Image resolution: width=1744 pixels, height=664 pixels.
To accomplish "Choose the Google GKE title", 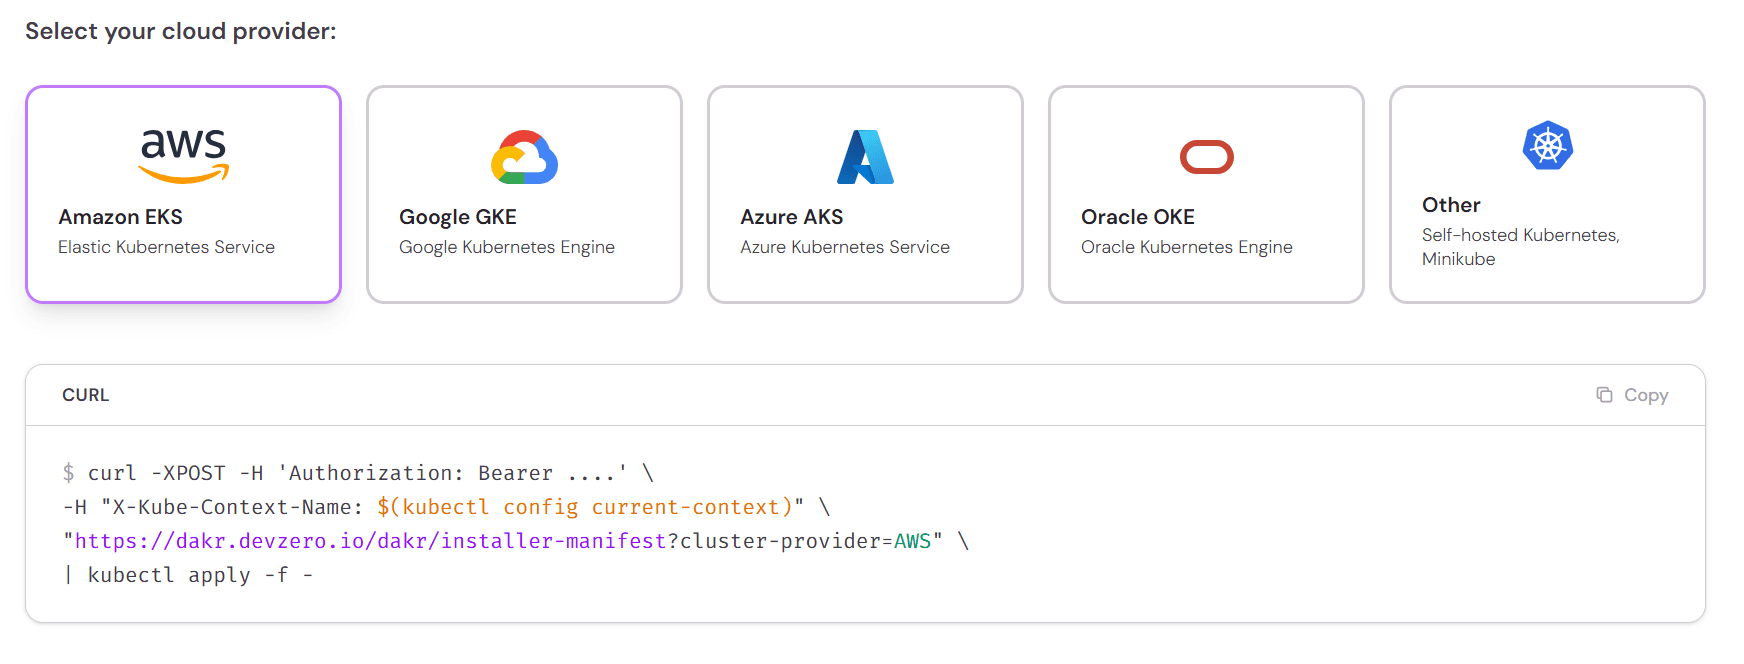I will coord(458,217).
